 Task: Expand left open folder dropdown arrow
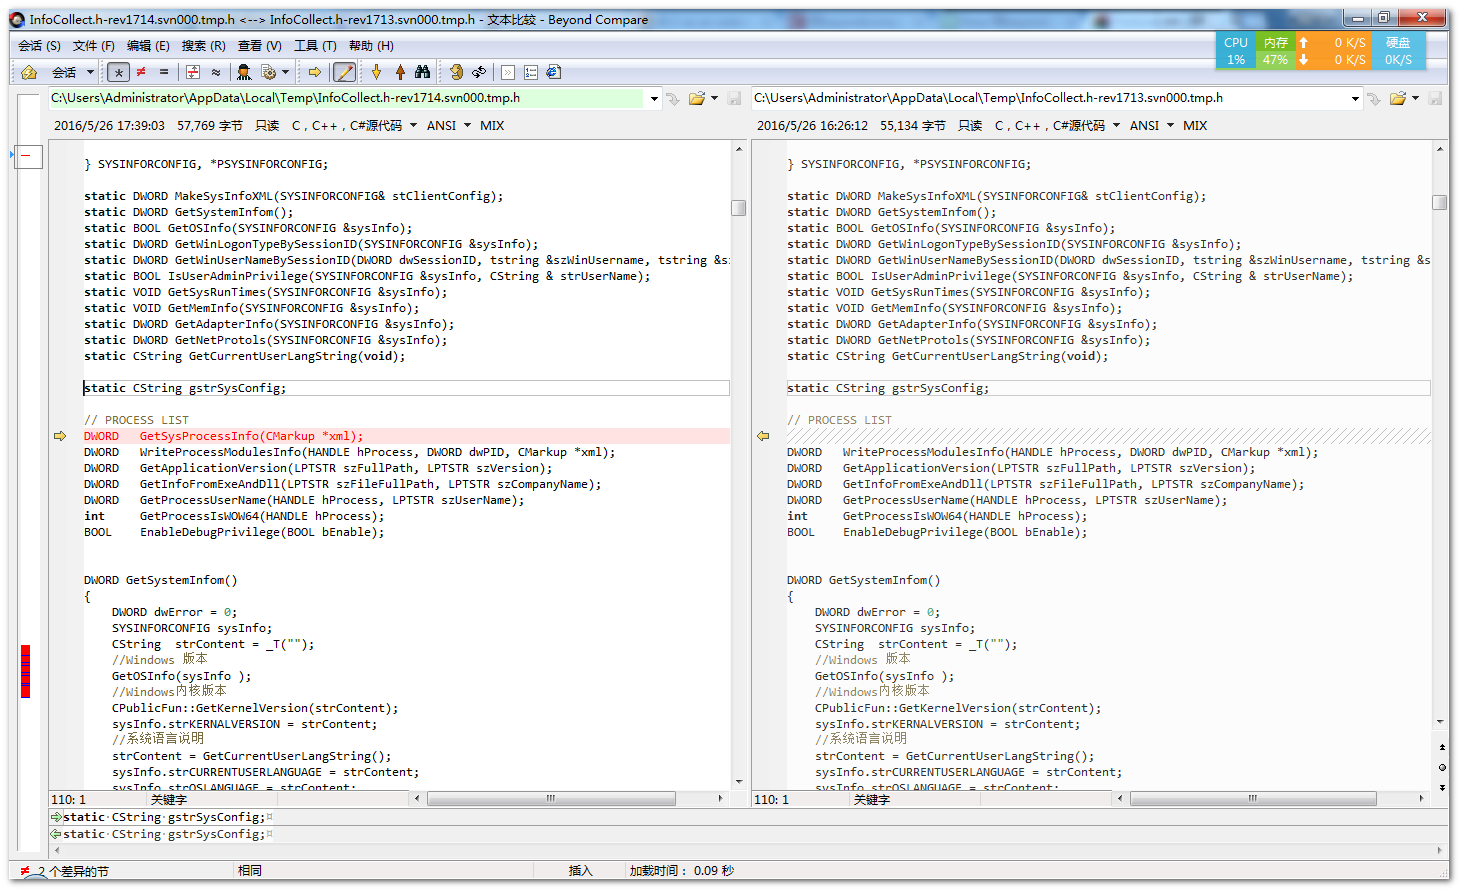click(x=714, y=98)
